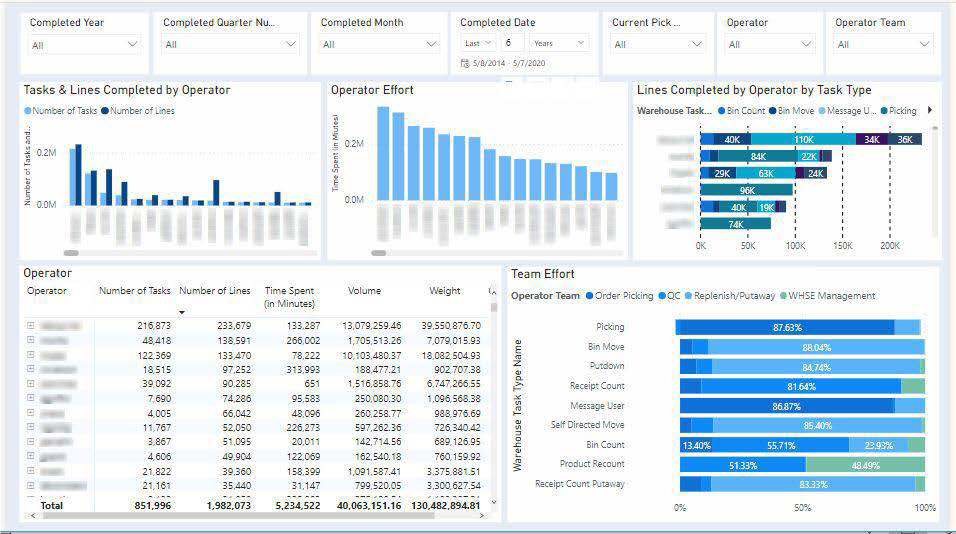Select the 74K bar in task type chart
Image resolution: width=956 pixels, height=534 pixels.
[735, 224]
